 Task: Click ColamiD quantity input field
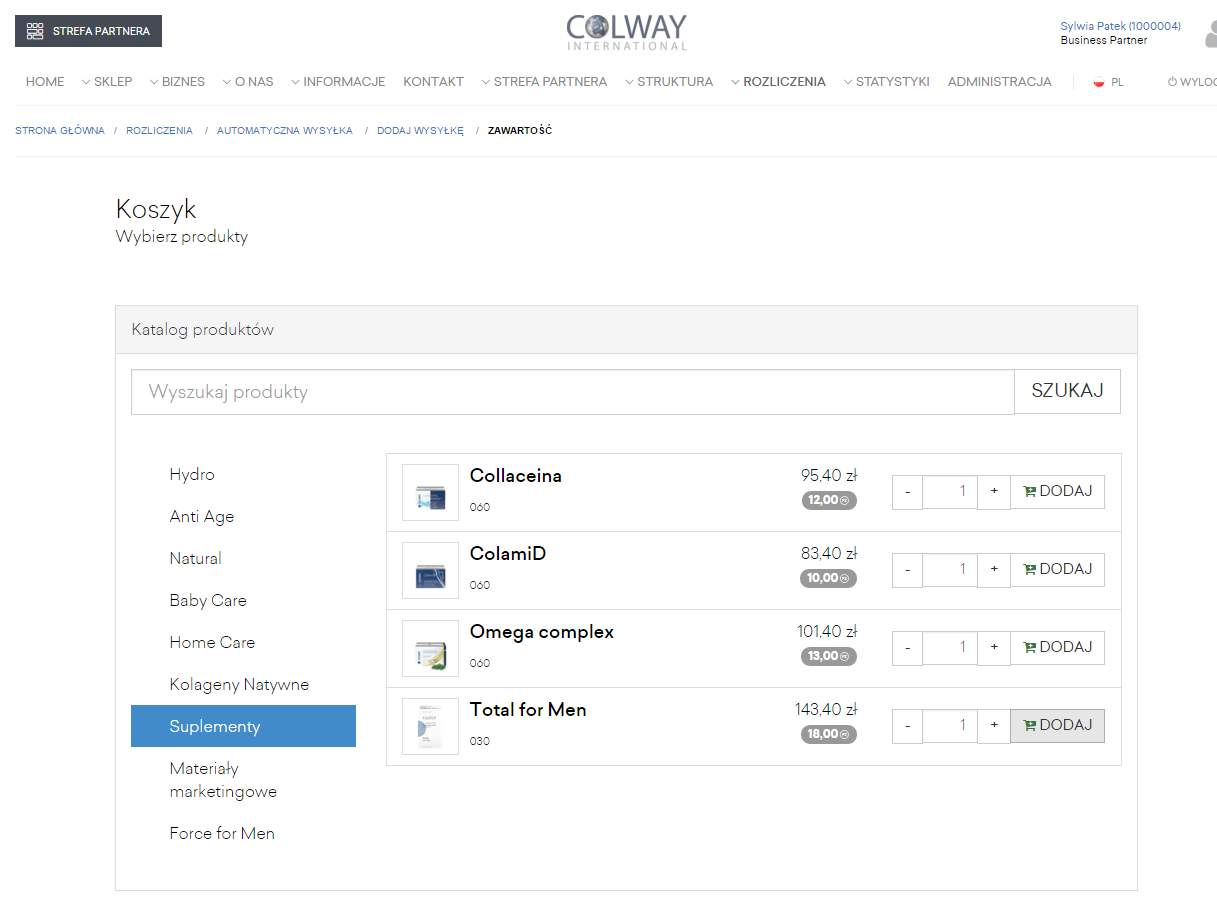coord(950,570)
